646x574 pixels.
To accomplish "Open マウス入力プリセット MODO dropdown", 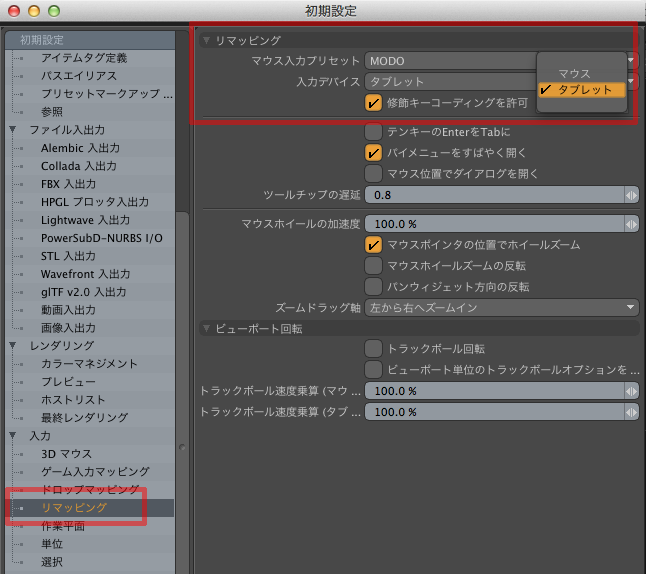I will click(x=451, y=61).
